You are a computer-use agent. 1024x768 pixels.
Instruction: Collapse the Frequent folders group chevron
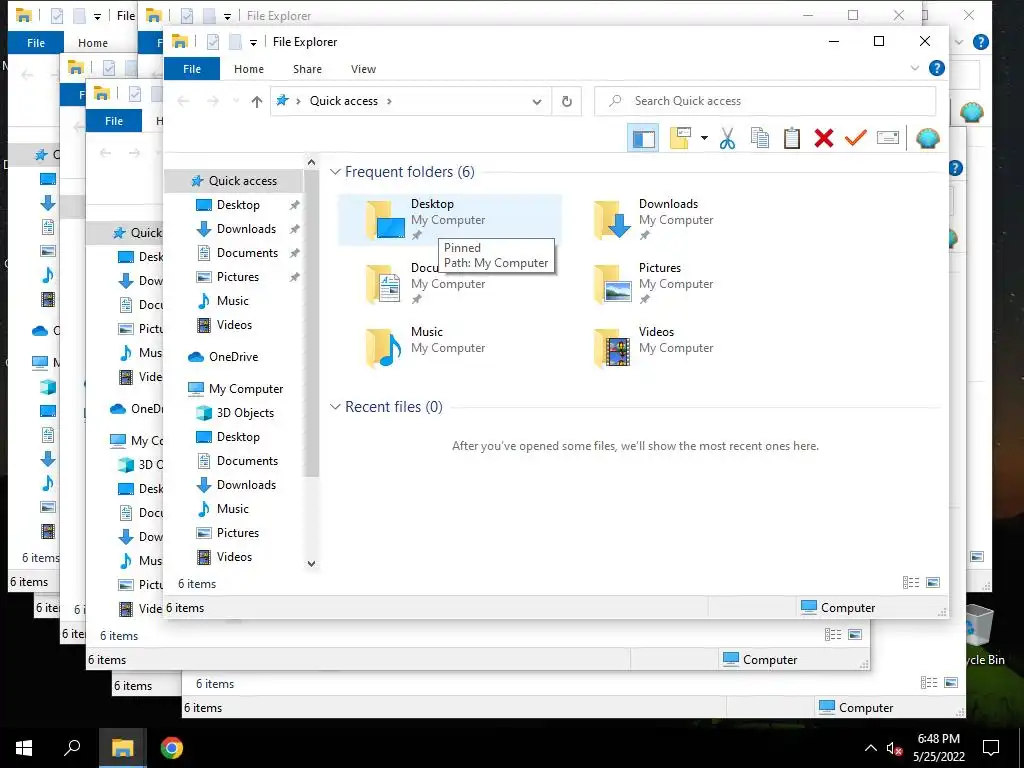[335, 172]
